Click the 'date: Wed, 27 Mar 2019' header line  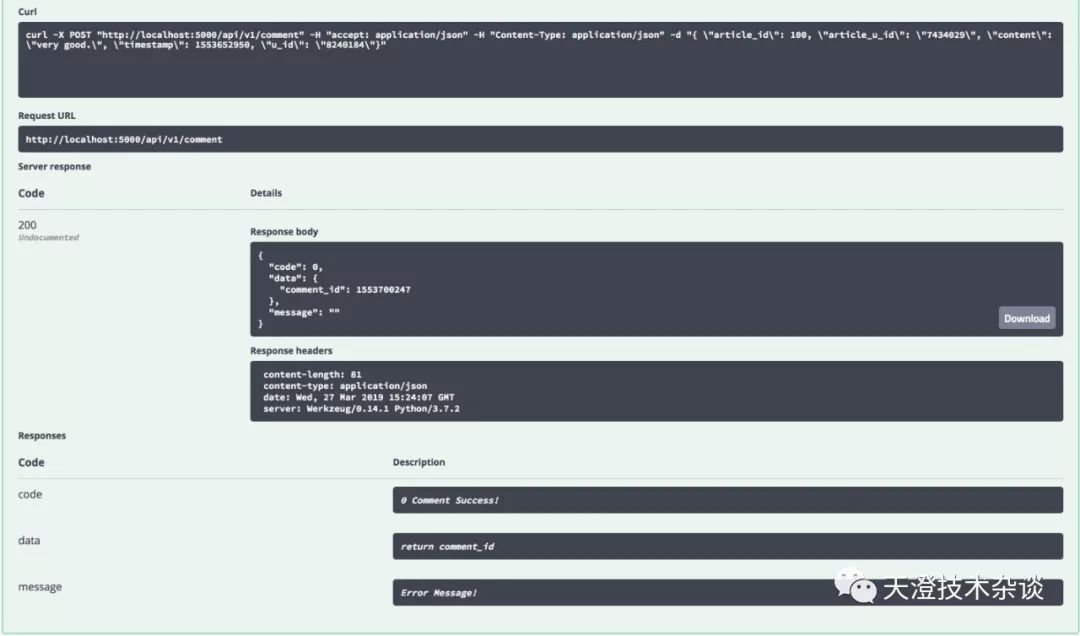[358, 398]
